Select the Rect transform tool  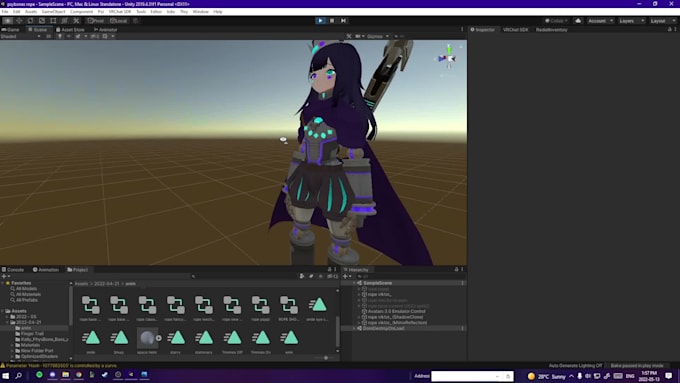point(53,20)
